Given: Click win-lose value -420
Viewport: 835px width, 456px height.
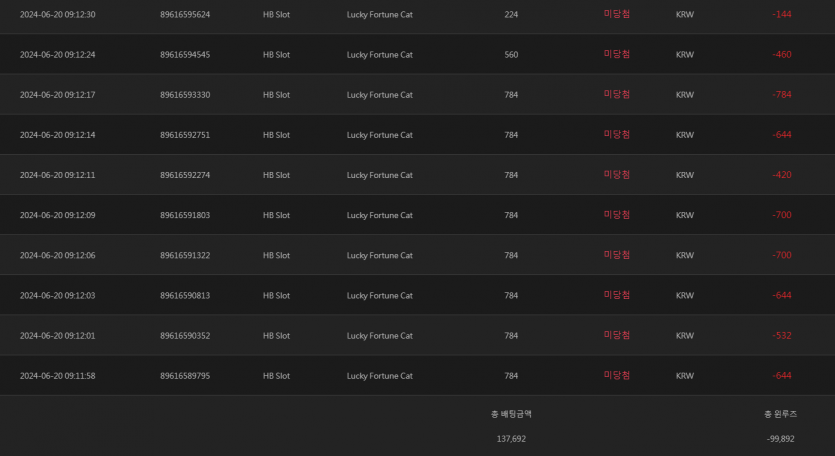Looking at the screenshot, I should [x=782, y=175].
